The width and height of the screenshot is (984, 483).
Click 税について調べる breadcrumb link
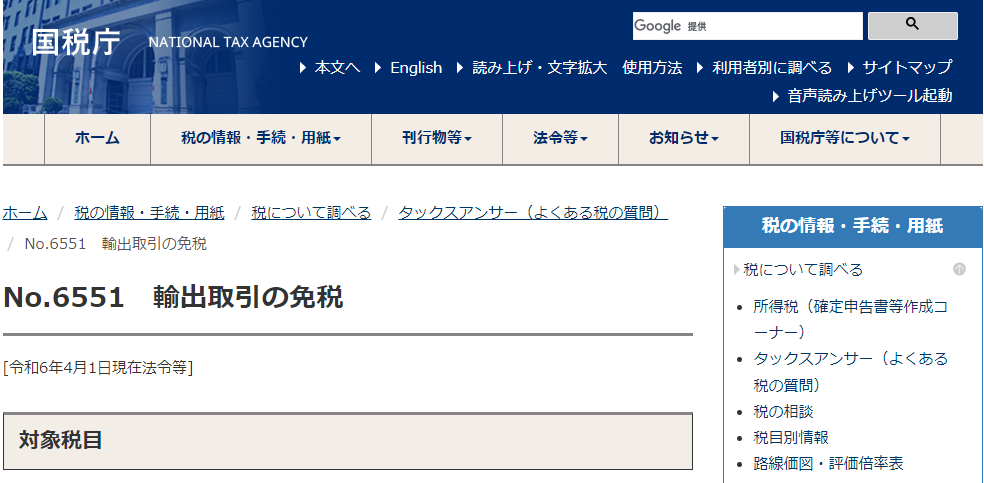coord(311,213)
